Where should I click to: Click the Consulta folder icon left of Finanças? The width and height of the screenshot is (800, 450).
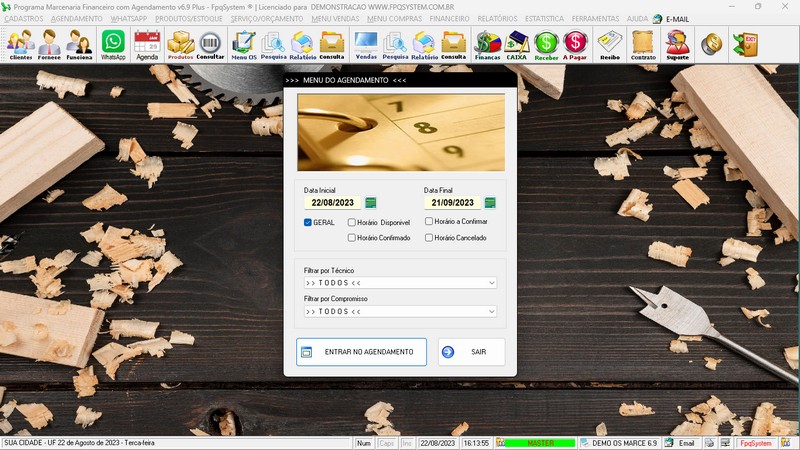click(454, 45)
